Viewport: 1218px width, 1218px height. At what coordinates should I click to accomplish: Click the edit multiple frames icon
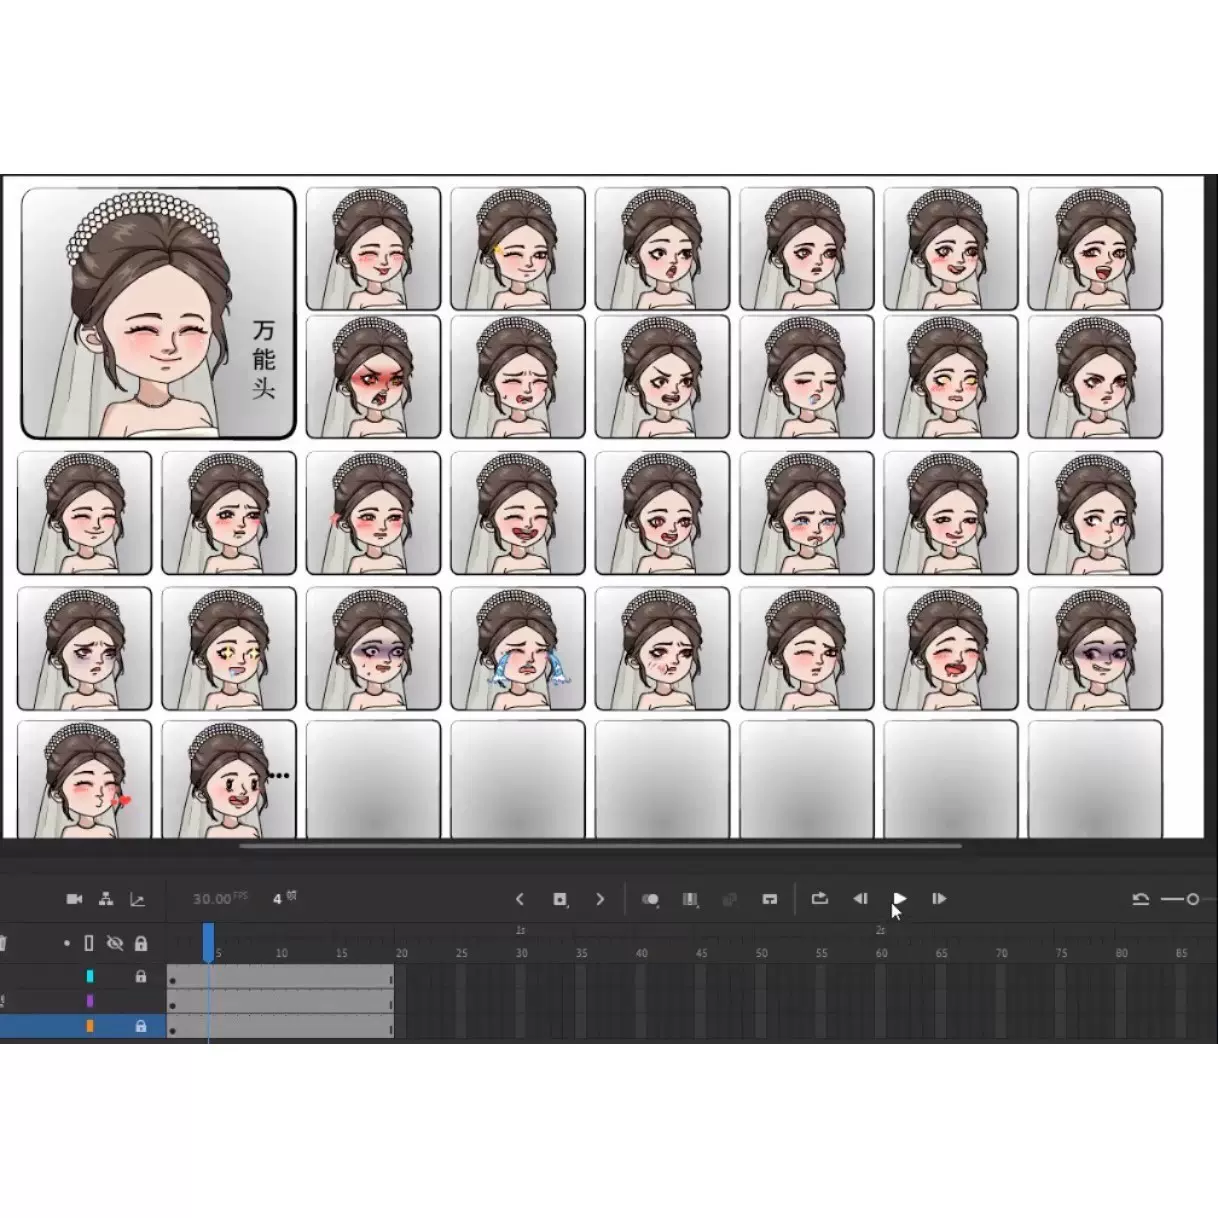pos(690,899)
